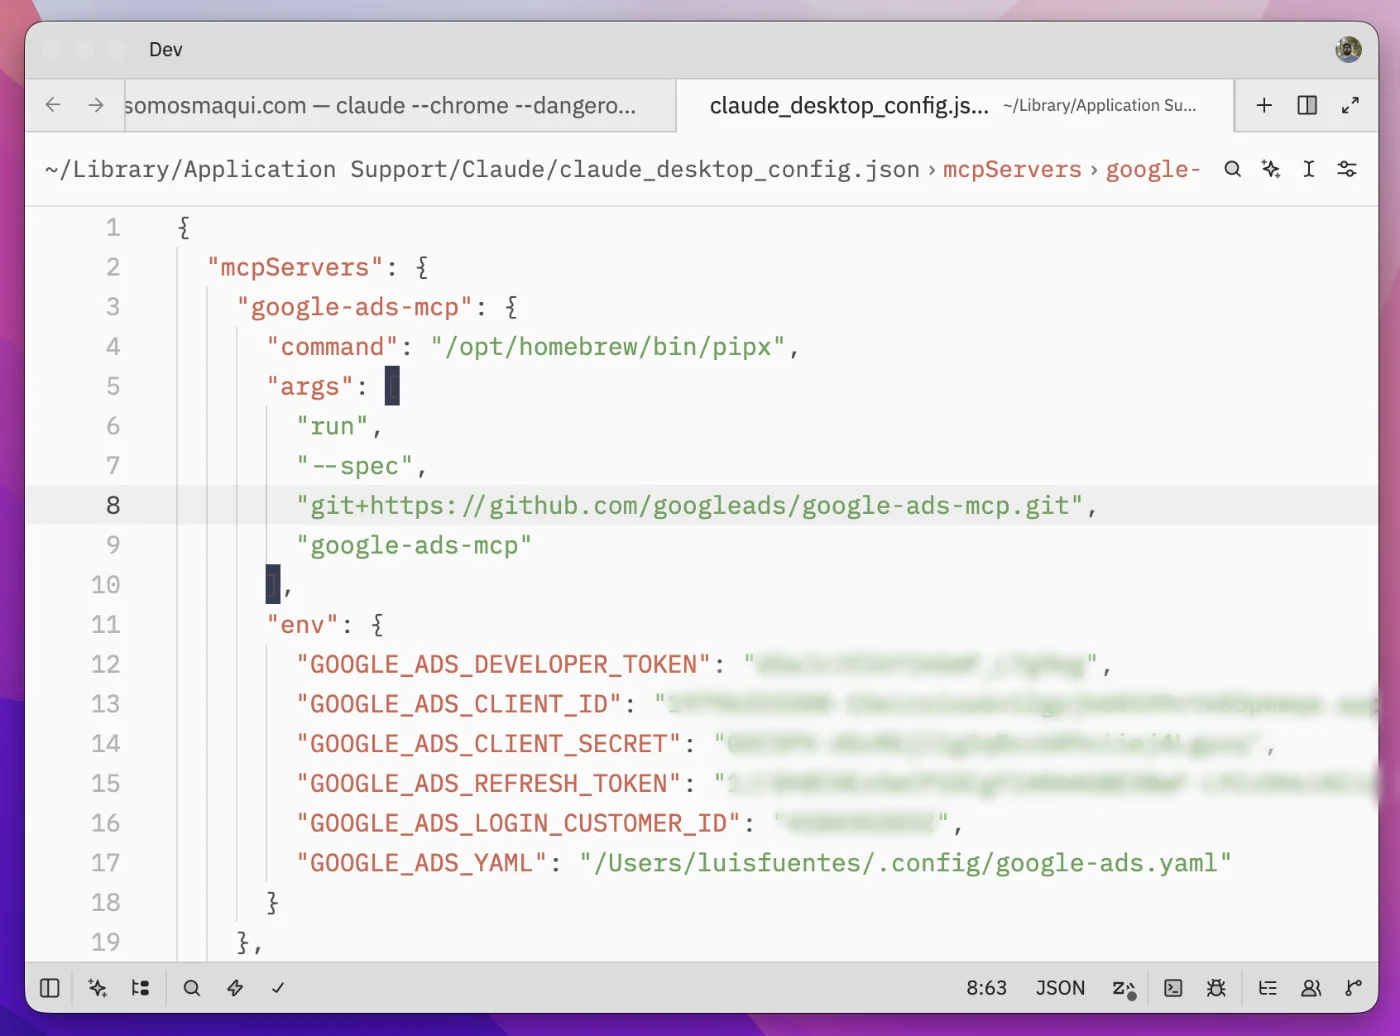1400x1036 pixels.
Task: Open the debugger bug icon
Action: [1216, 988]
